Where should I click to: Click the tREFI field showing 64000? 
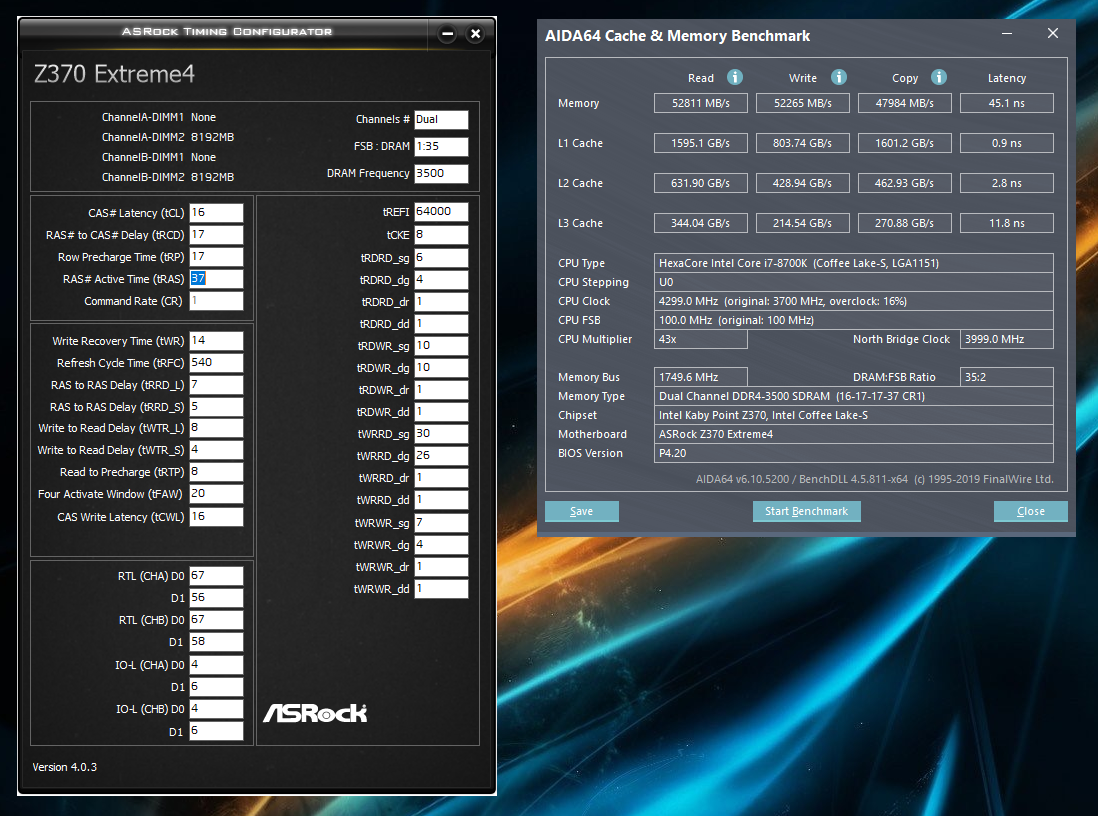441,212
